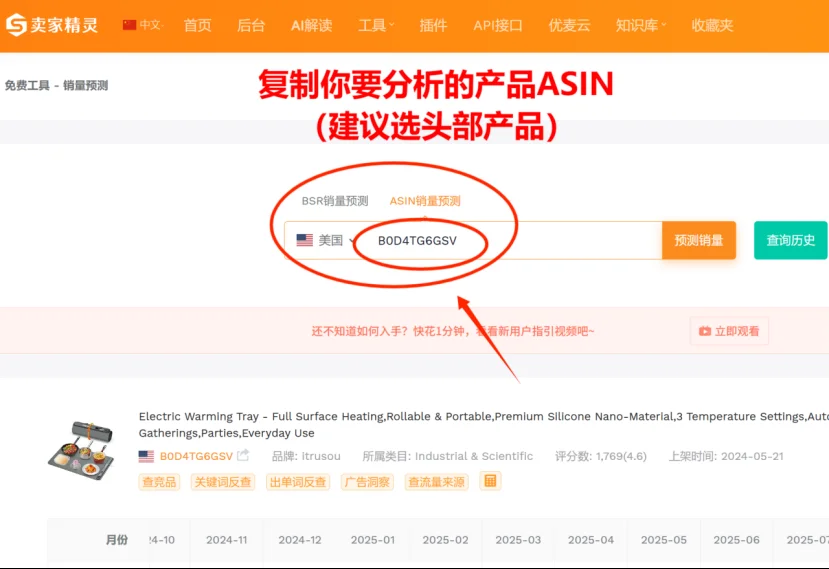
Task: Click the 2024-12 month column header
Action: pos(300,540)
